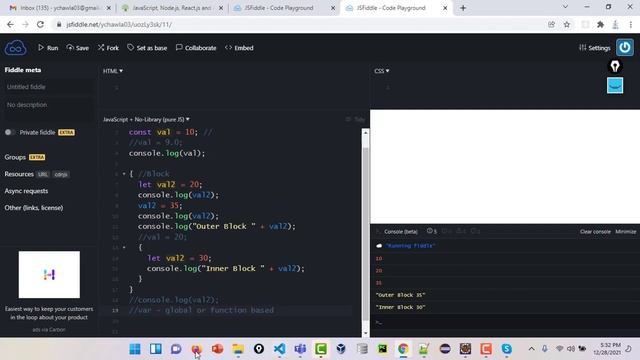This screenshot has width=640, height=360.
Task: Click the blue power avatar button
Action: tap(624, 47)
